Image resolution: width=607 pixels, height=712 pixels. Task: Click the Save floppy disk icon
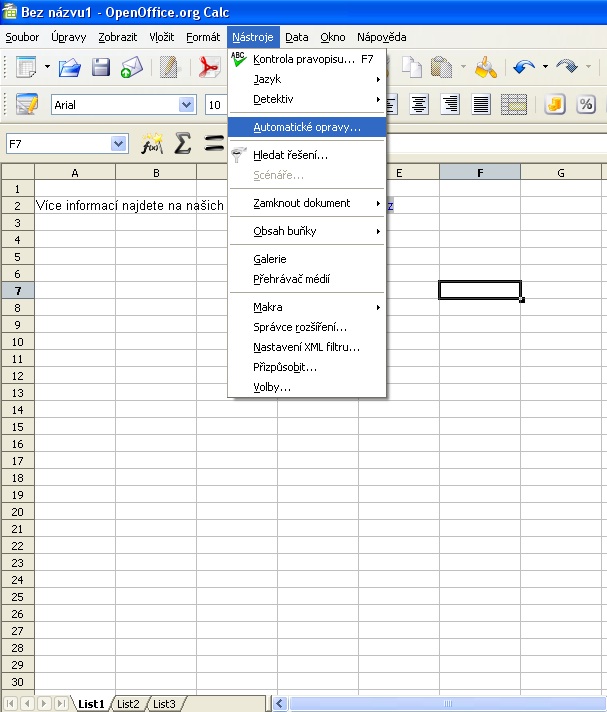(101, 68)
